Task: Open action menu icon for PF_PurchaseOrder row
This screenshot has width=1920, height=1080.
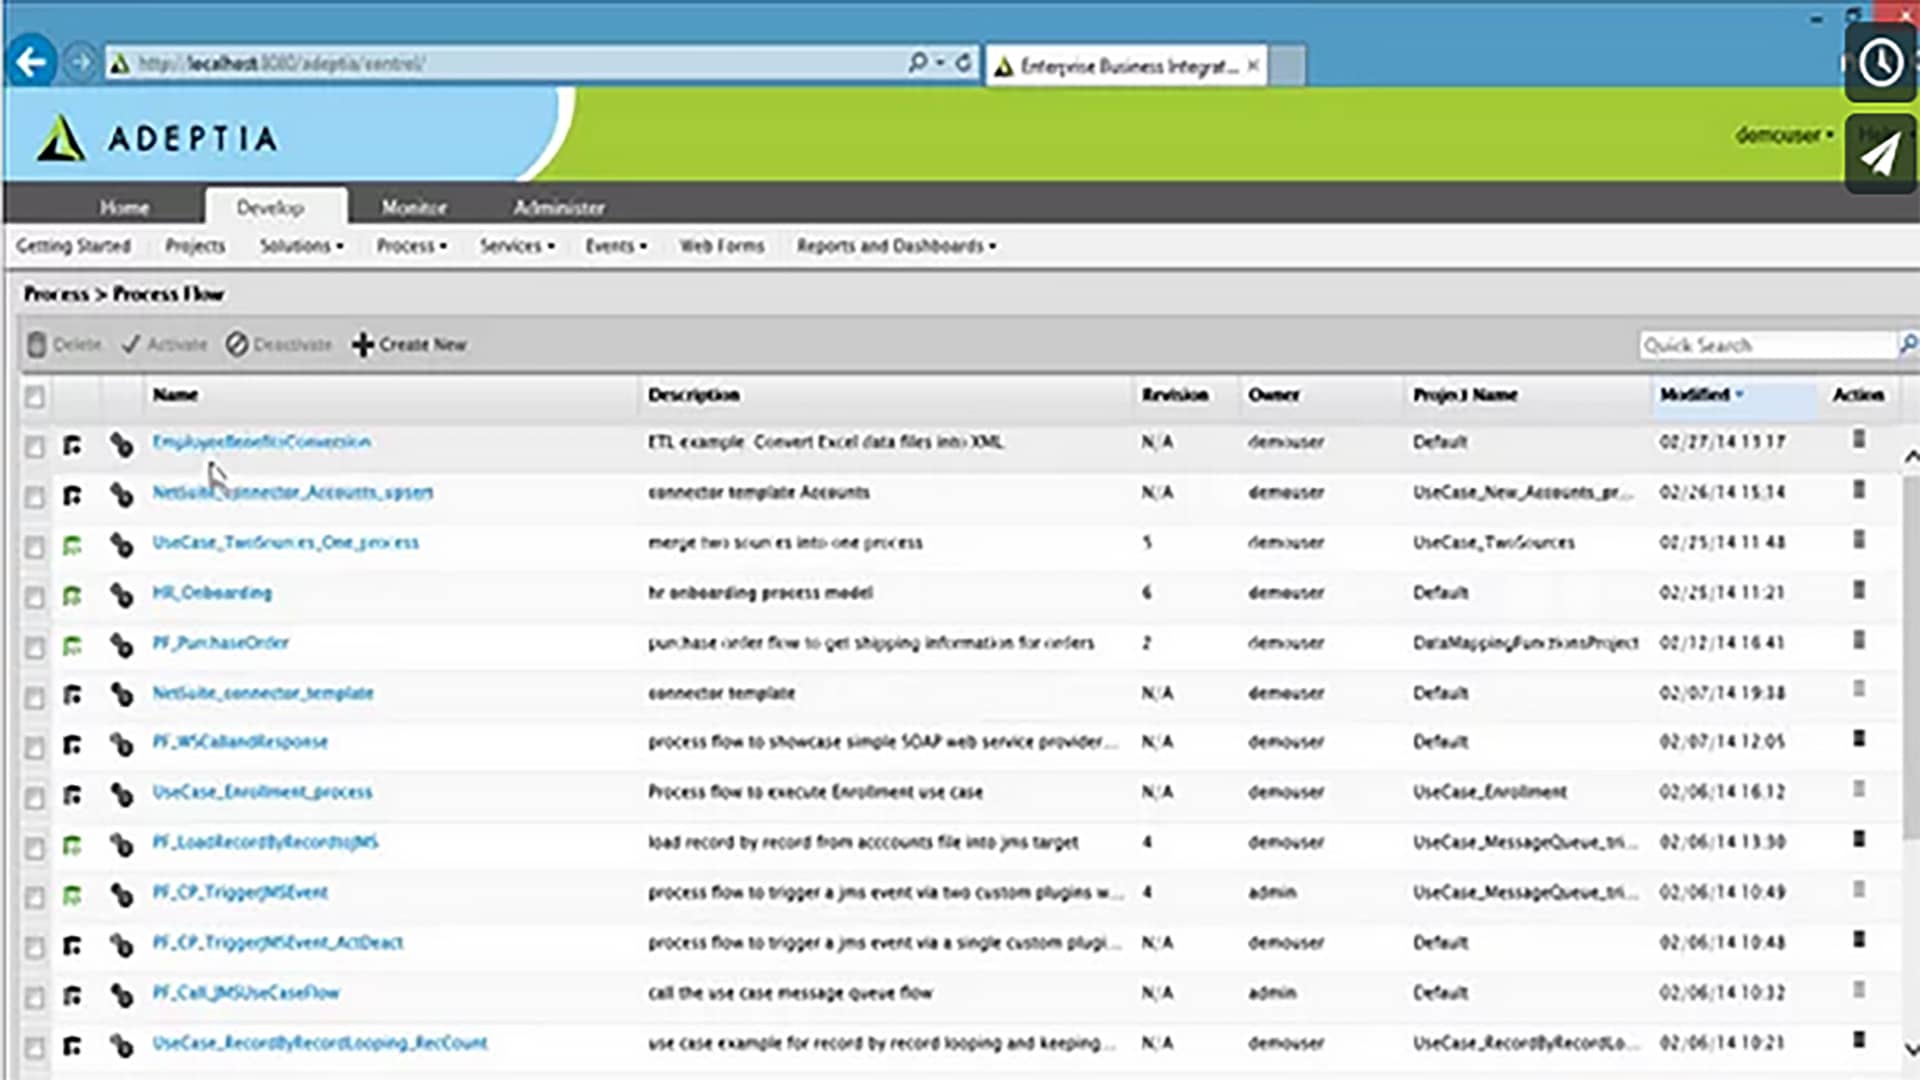Action: tap(1859, 640)
